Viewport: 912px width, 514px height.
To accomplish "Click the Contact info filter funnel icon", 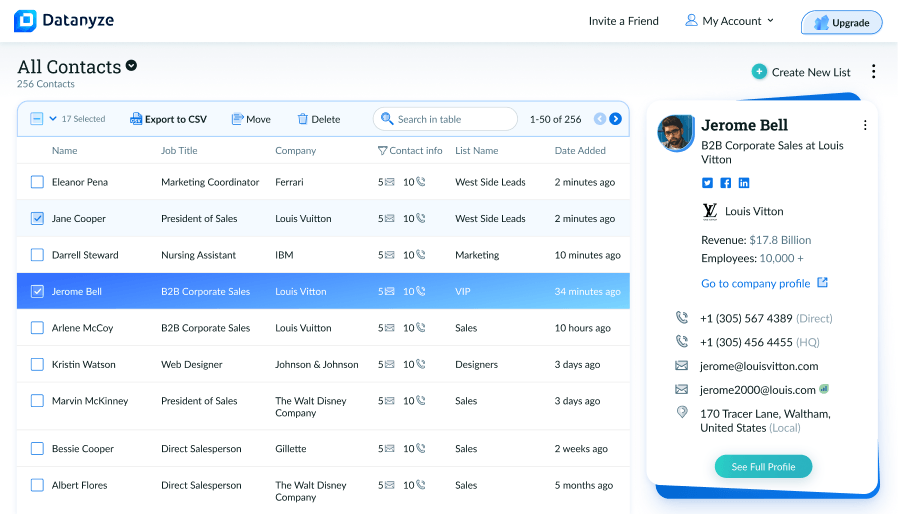I will [x=382, y=151].
